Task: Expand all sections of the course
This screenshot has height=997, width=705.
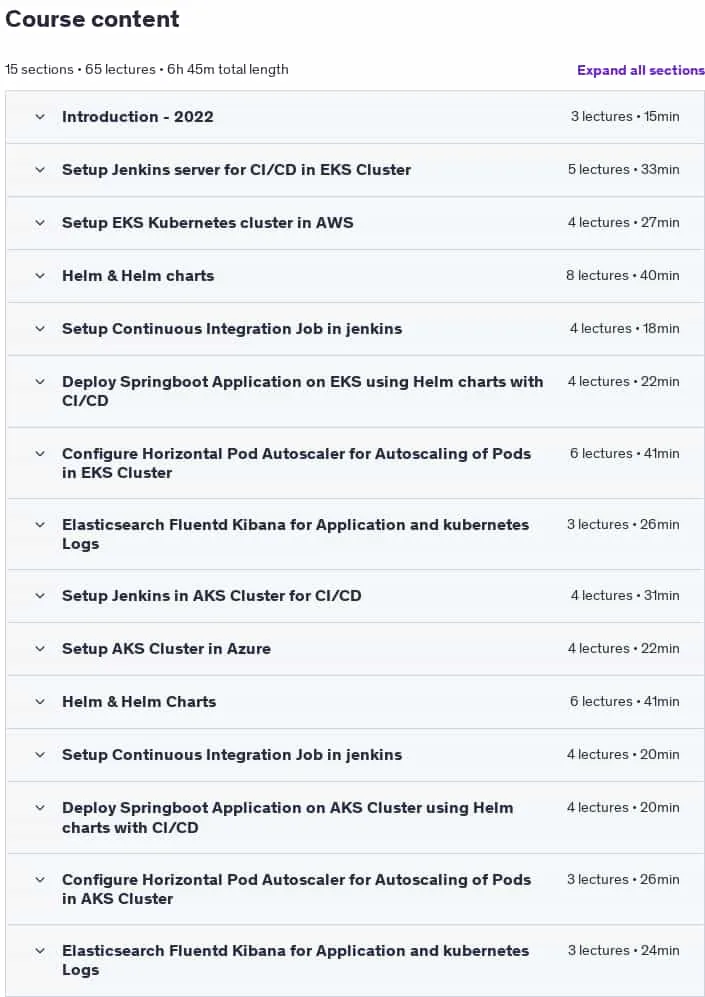Action: (641, 71)
